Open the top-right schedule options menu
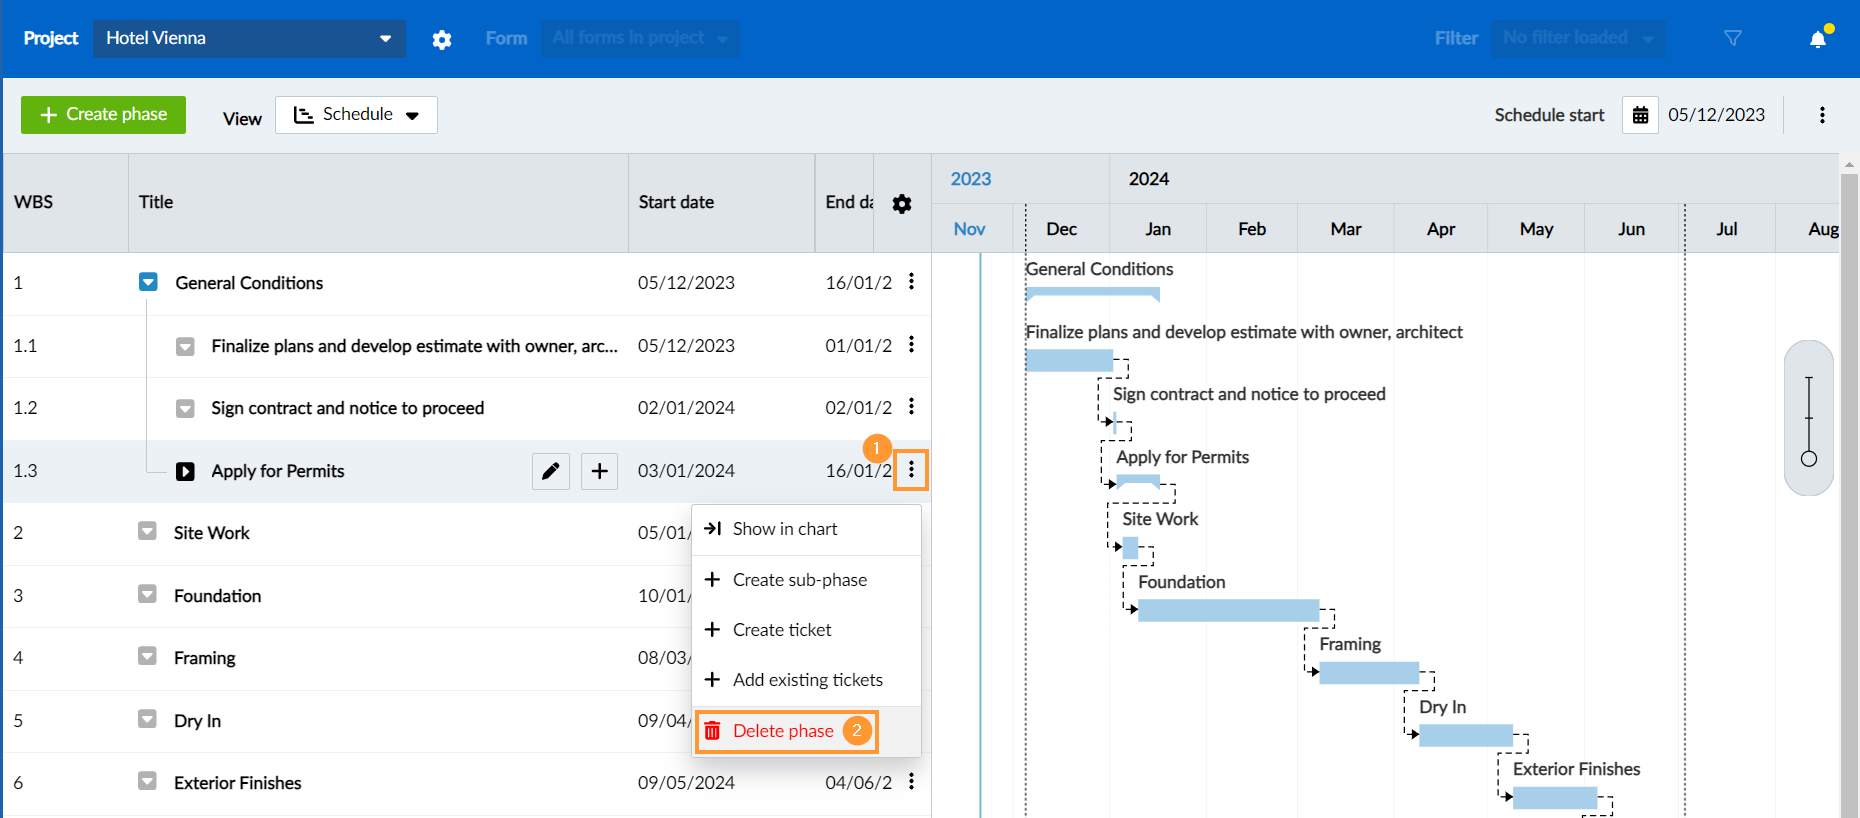Viewport: 1860px width, 818px height. pos(1822,115)
